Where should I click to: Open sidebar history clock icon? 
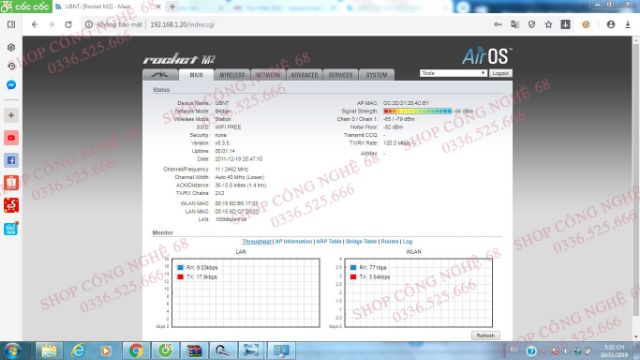[11, 66]
